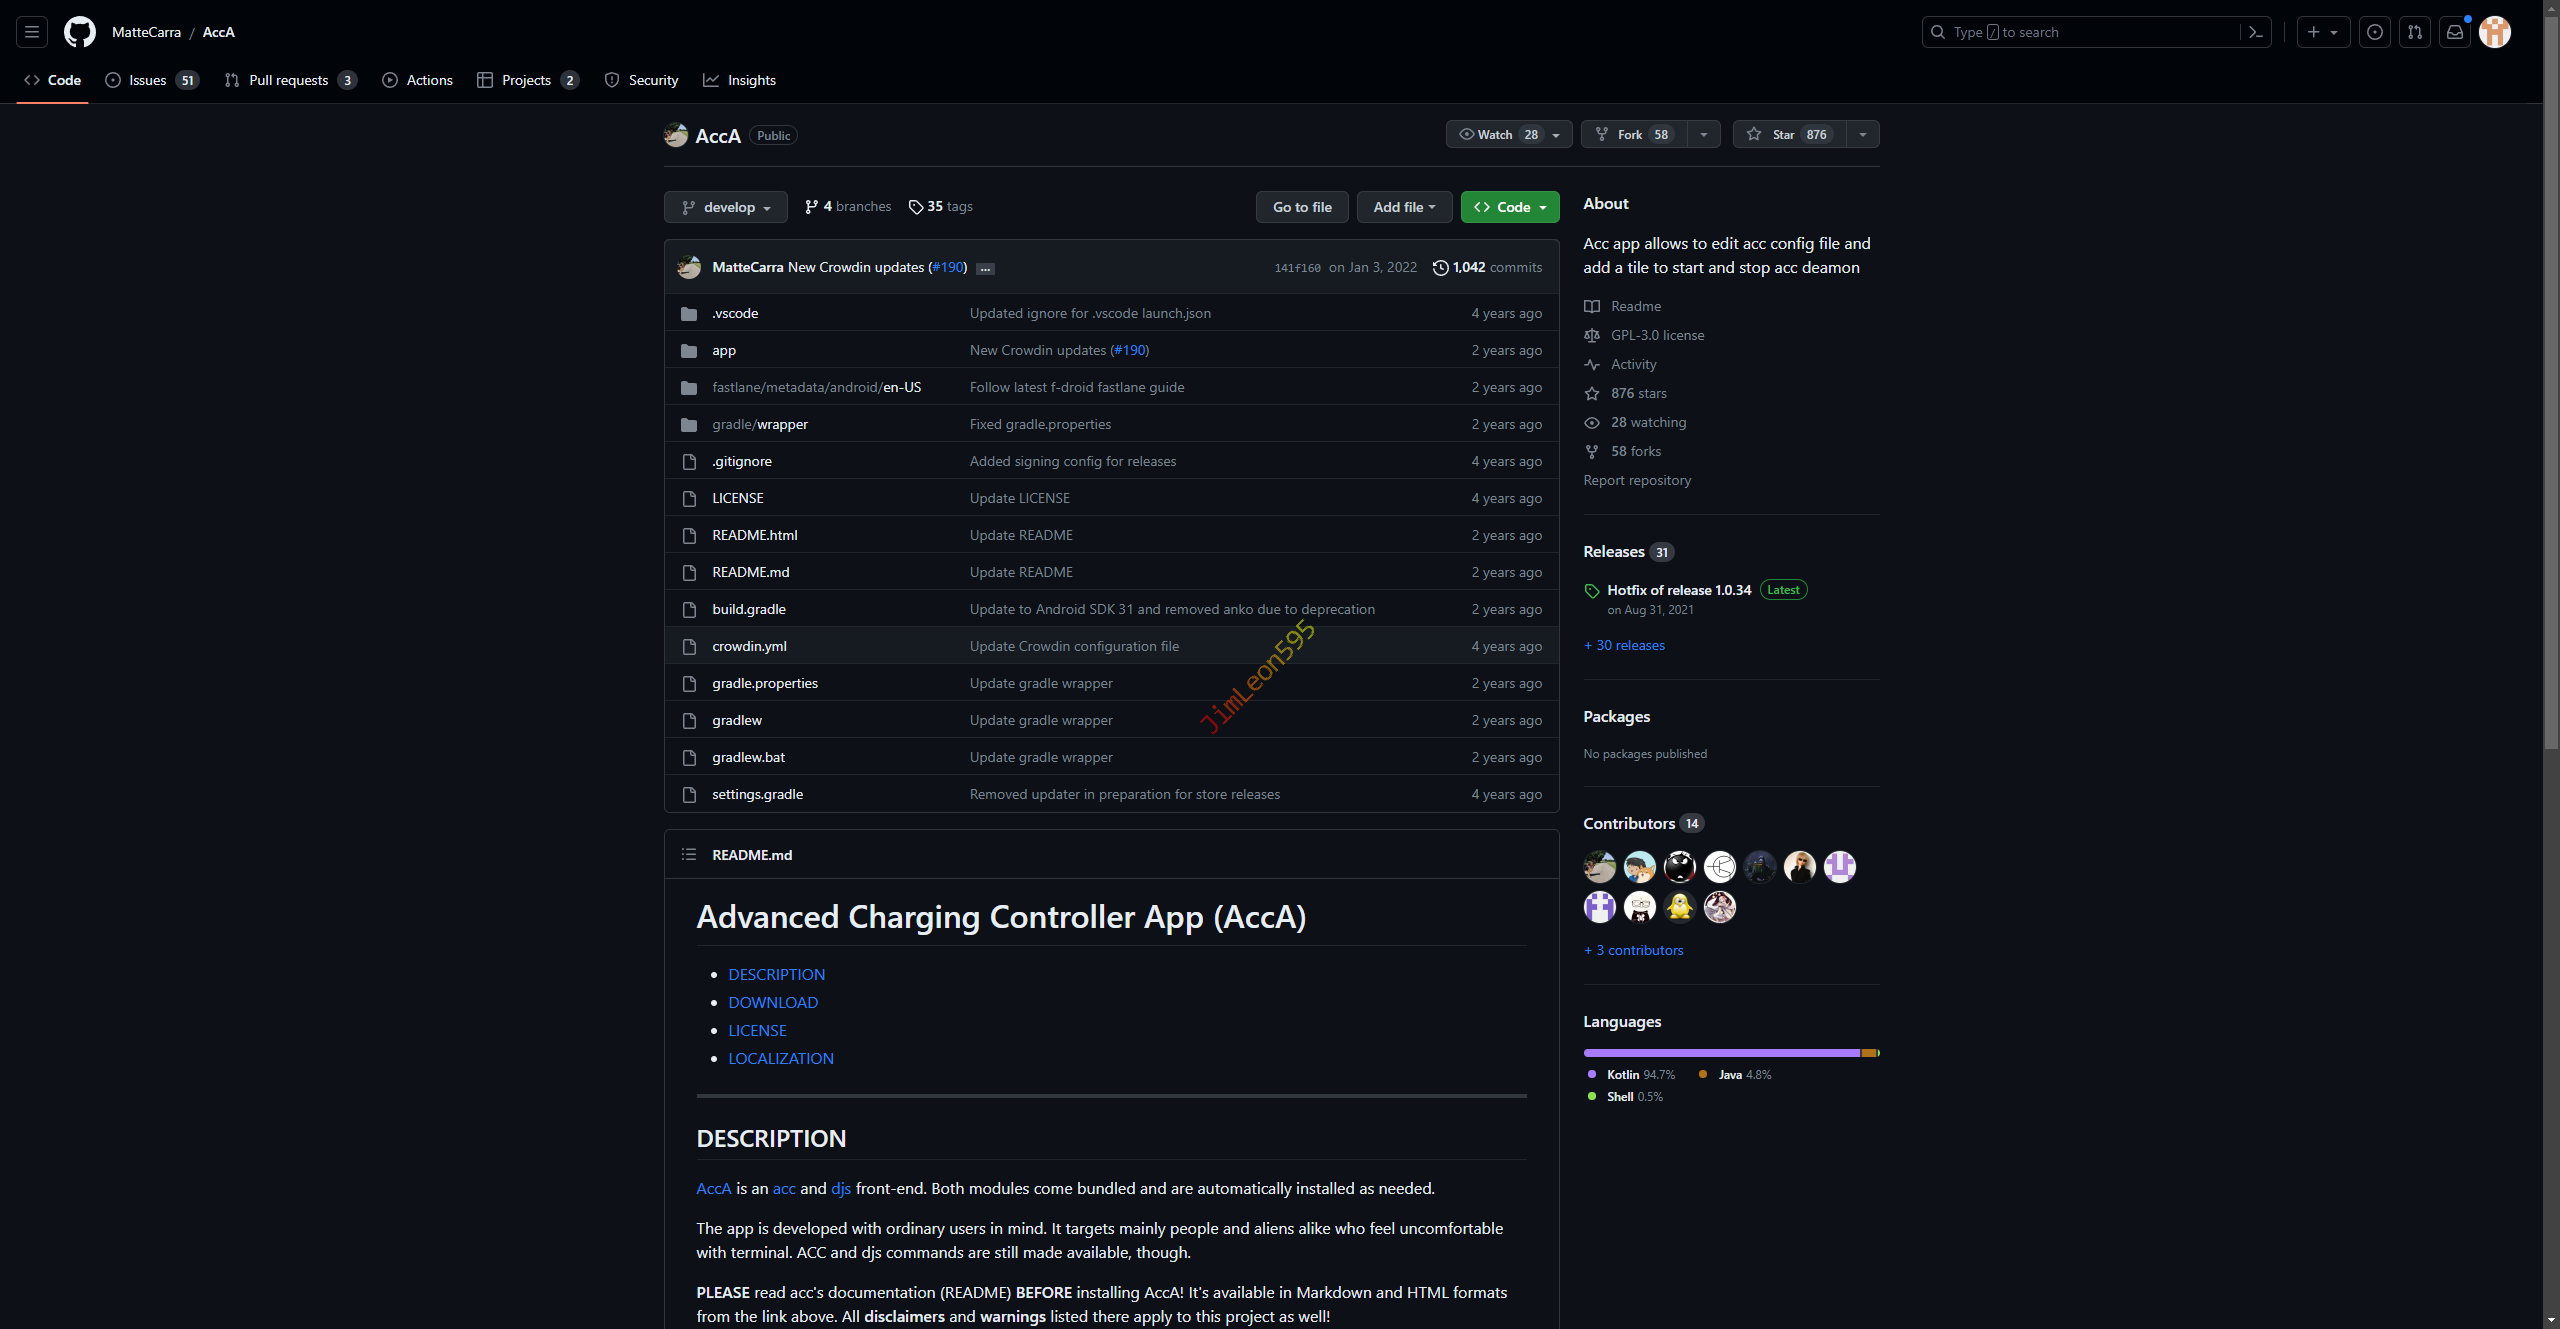Screen dimensions: 2560x1329
Task: Open the hamburger navigation menu
Action: tap(32, 32)
